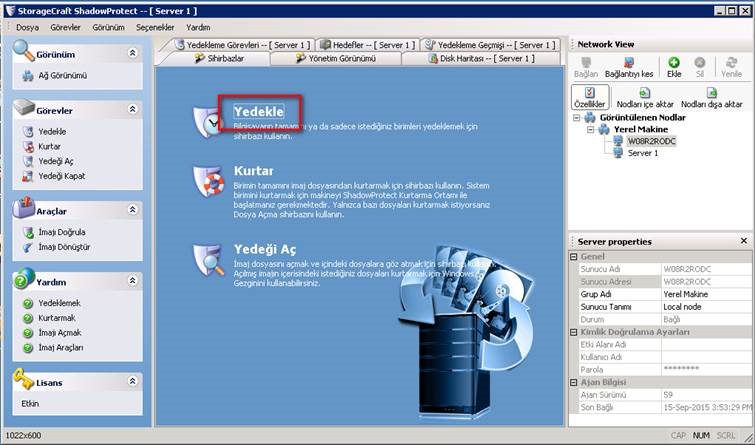The height and width of the screenshot is (445, 755).
Task: Click the Bağlantıyı kes disconnect icon
Action: (629, 63)
